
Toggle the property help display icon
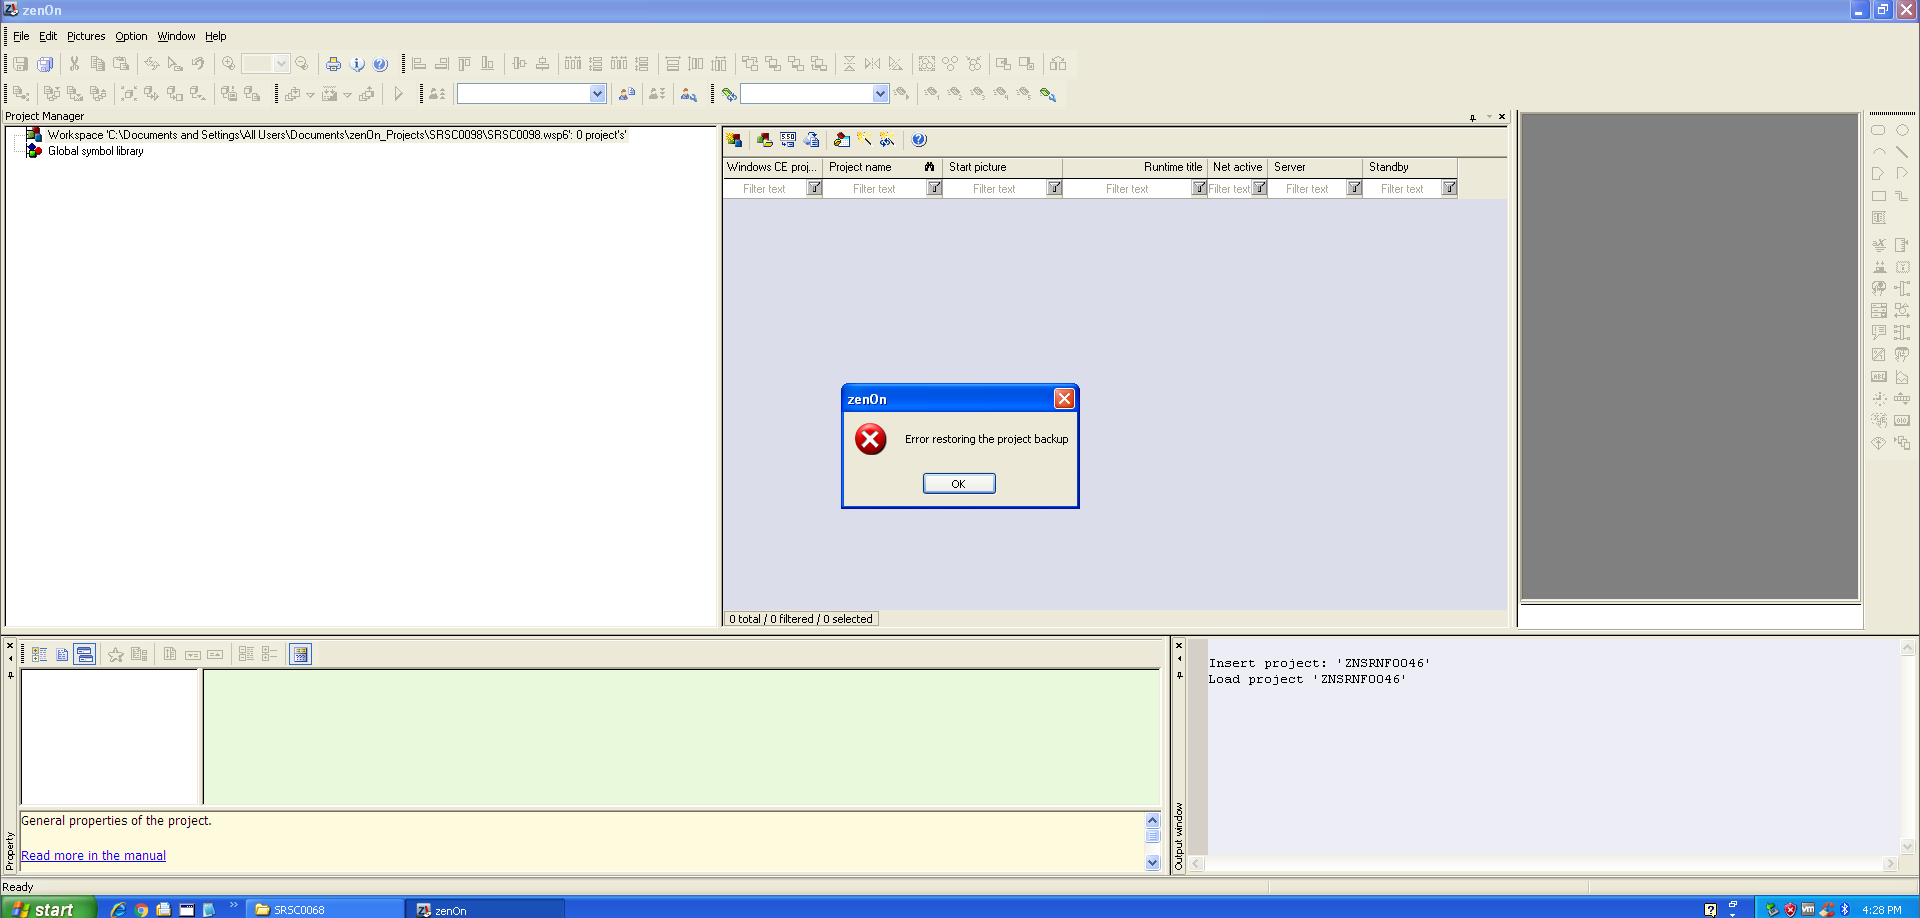pos(300,655)
